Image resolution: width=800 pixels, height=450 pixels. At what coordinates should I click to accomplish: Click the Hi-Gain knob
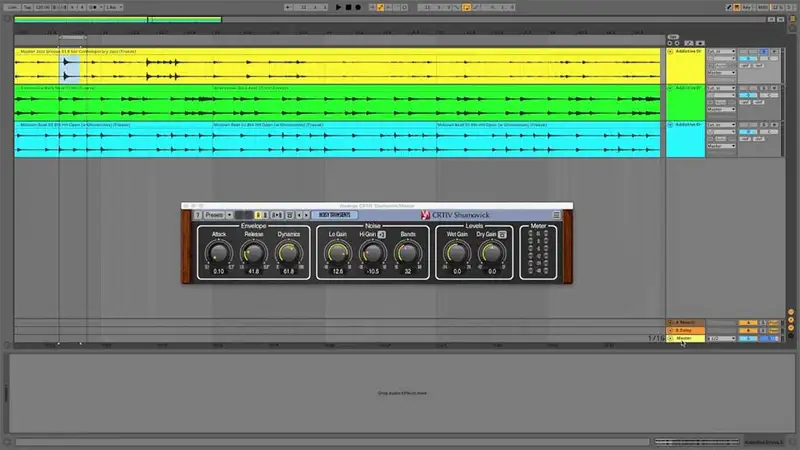(x=372, y=253)
